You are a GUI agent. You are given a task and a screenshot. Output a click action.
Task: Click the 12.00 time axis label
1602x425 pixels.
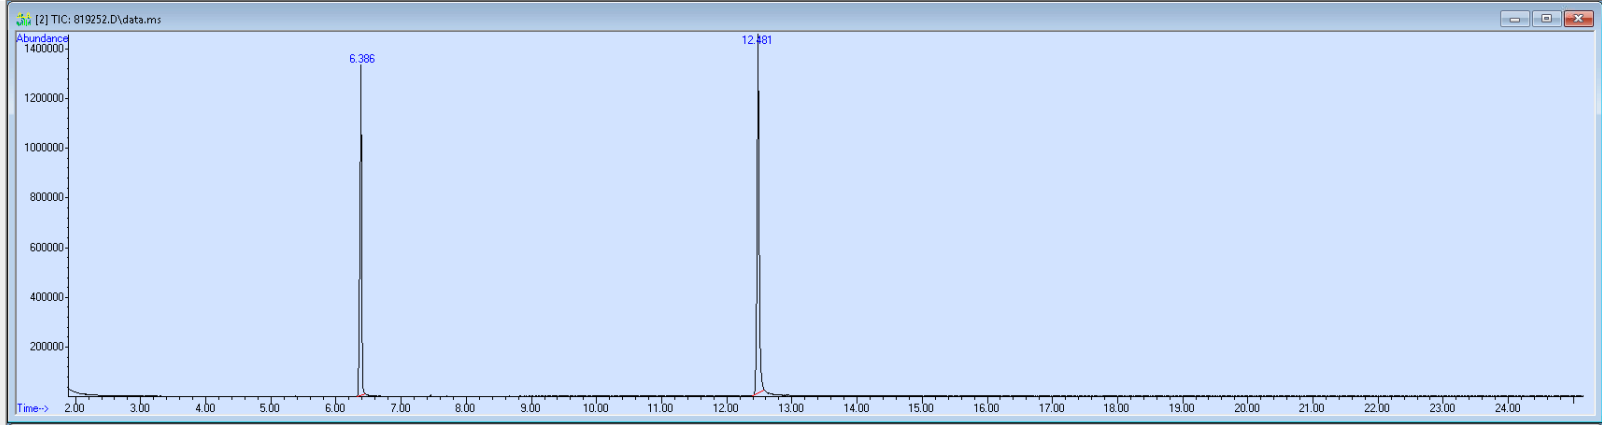click(726, 408)
